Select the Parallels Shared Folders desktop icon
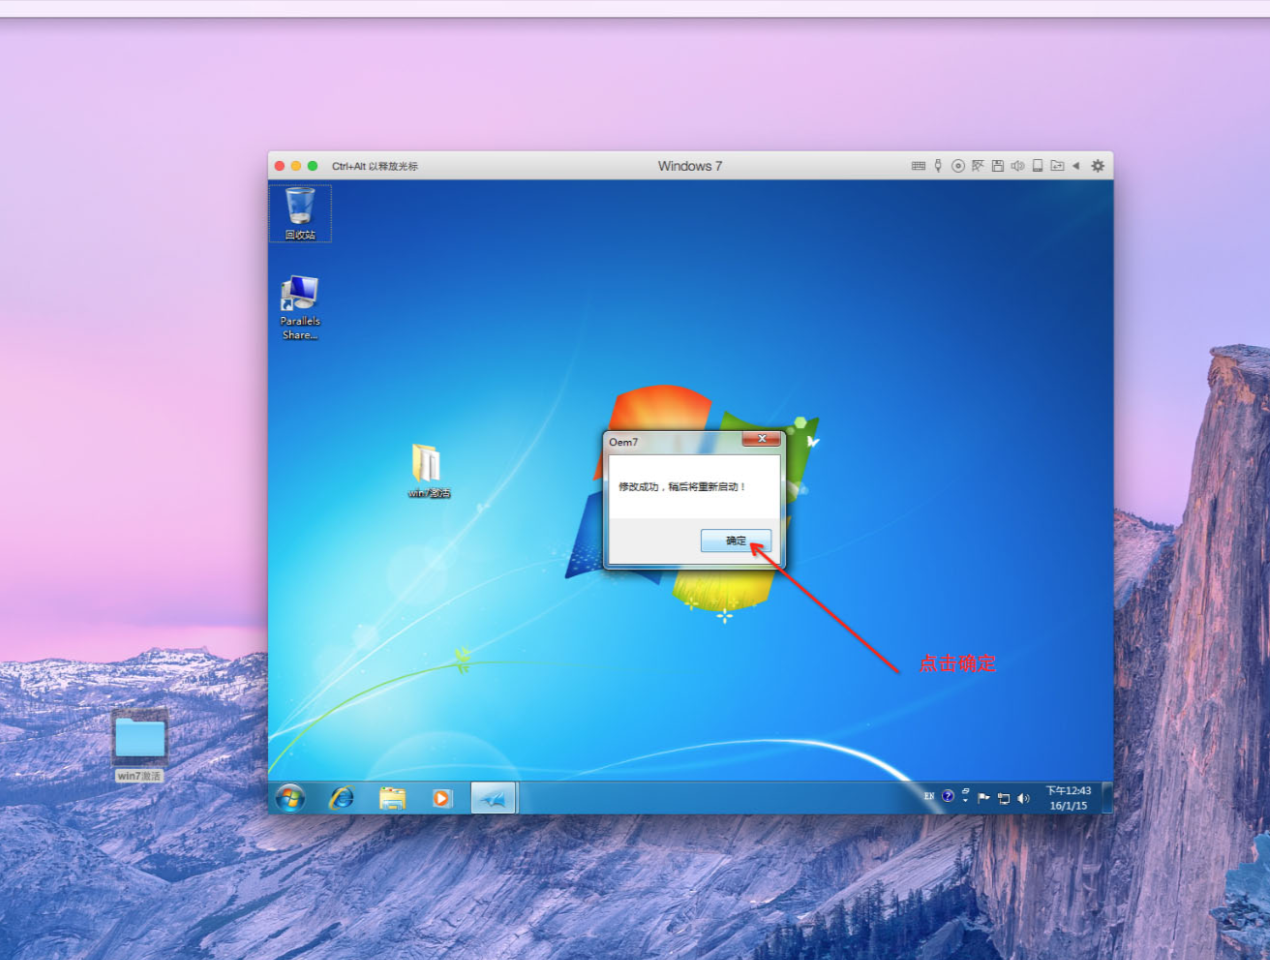 (x=300, y=308)
